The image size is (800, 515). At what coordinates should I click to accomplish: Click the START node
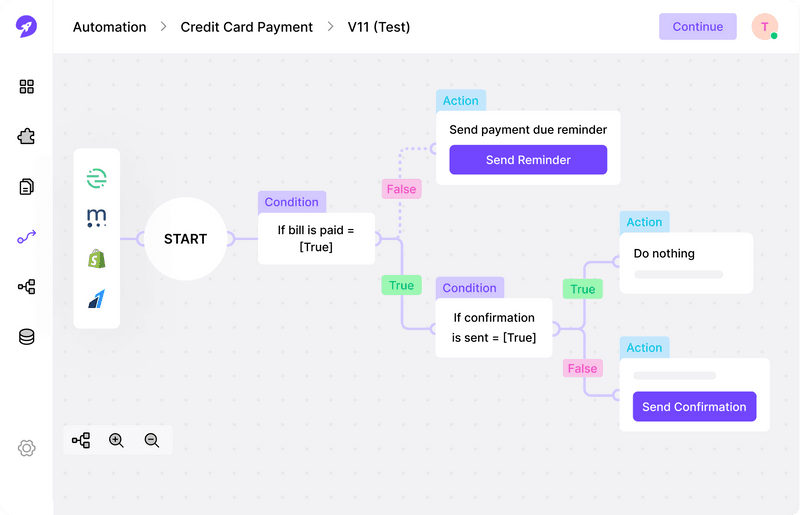pos(185,239)
